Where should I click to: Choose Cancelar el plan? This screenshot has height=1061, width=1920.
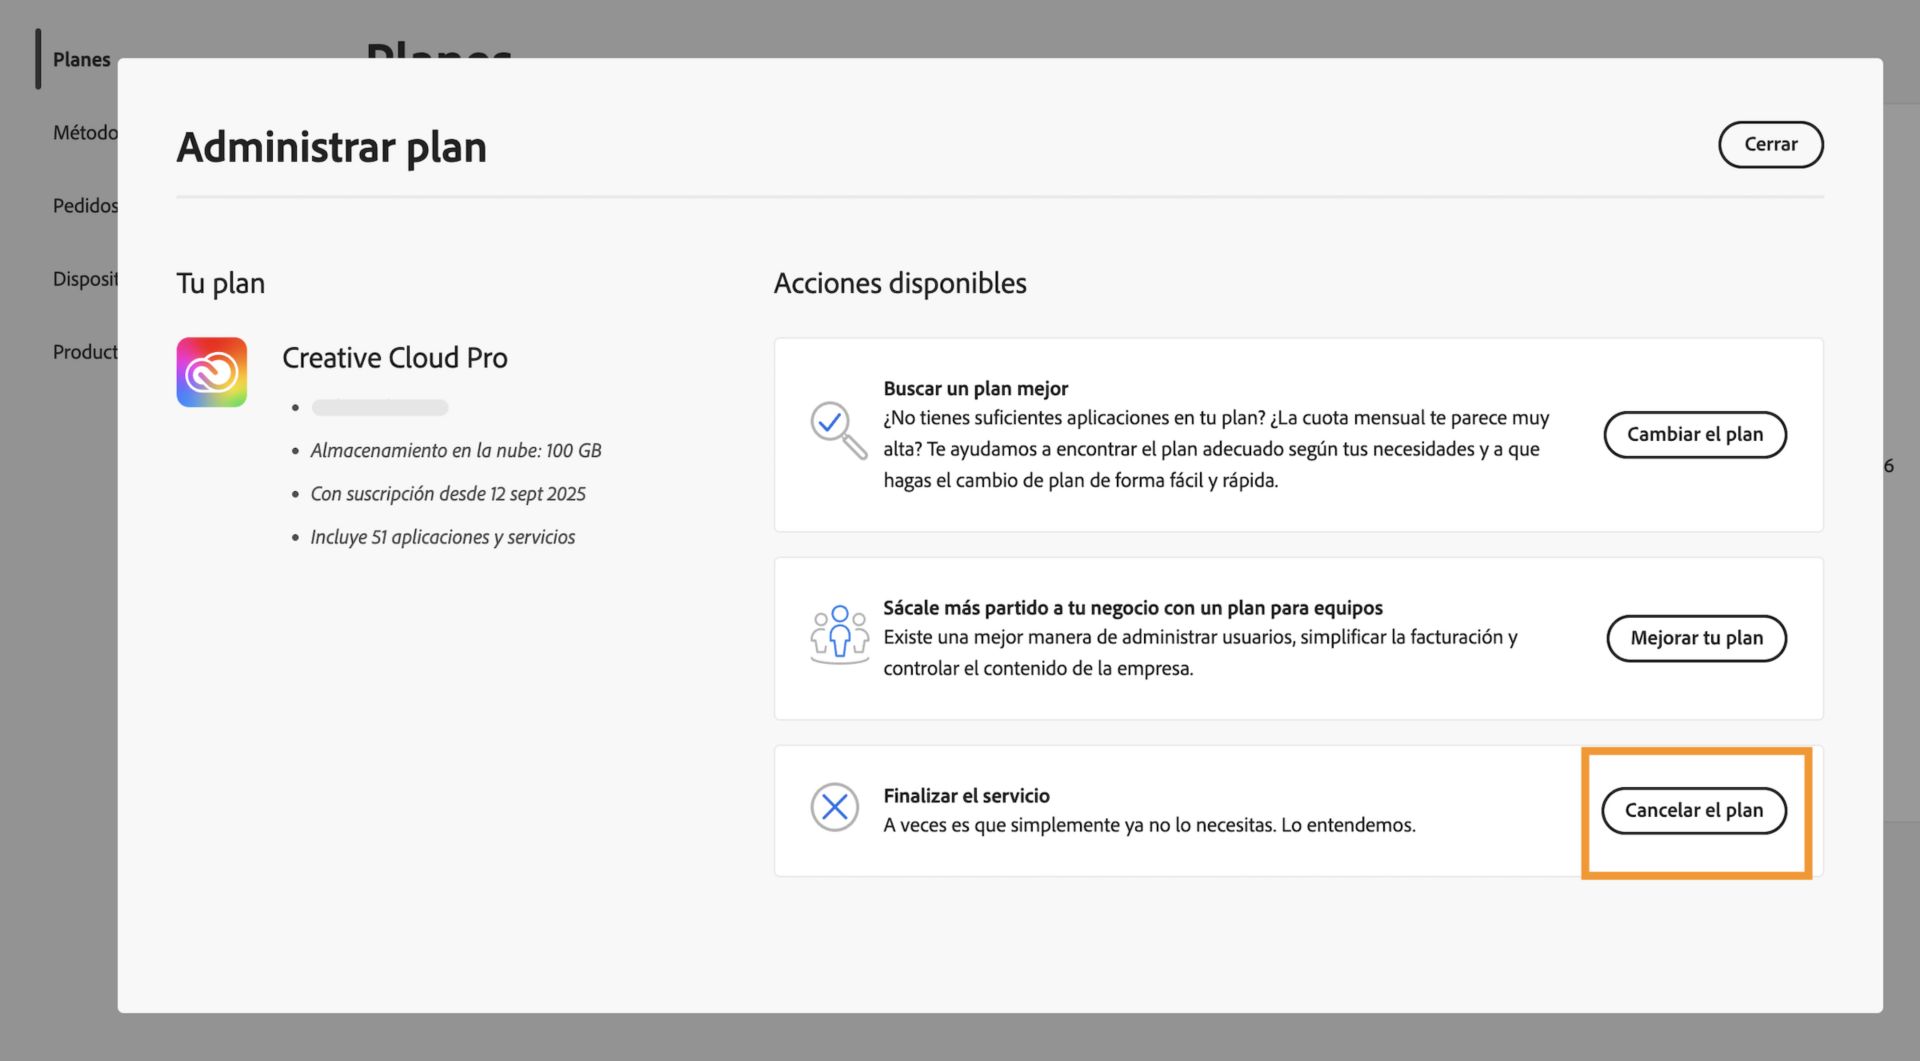tap(1693, 810)
